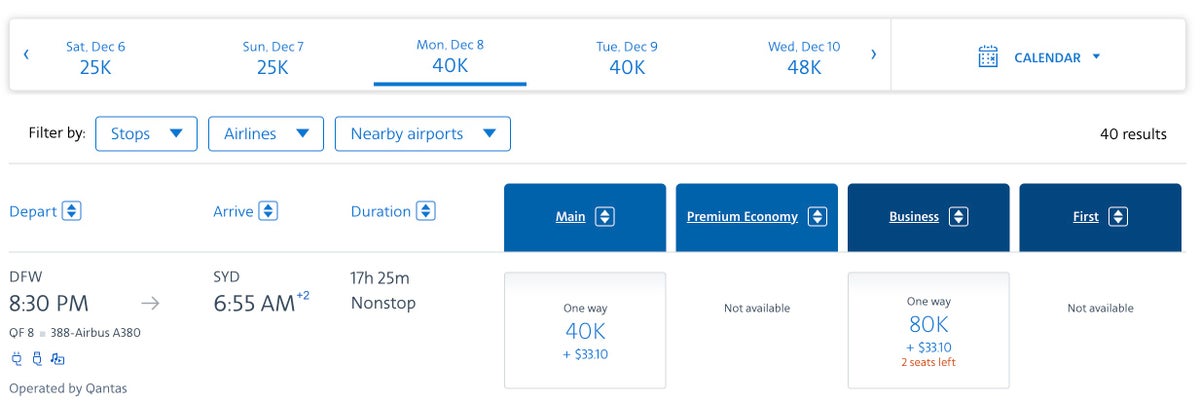
Task: Open the Premium Economy column header link
Action: pos(742,217)
